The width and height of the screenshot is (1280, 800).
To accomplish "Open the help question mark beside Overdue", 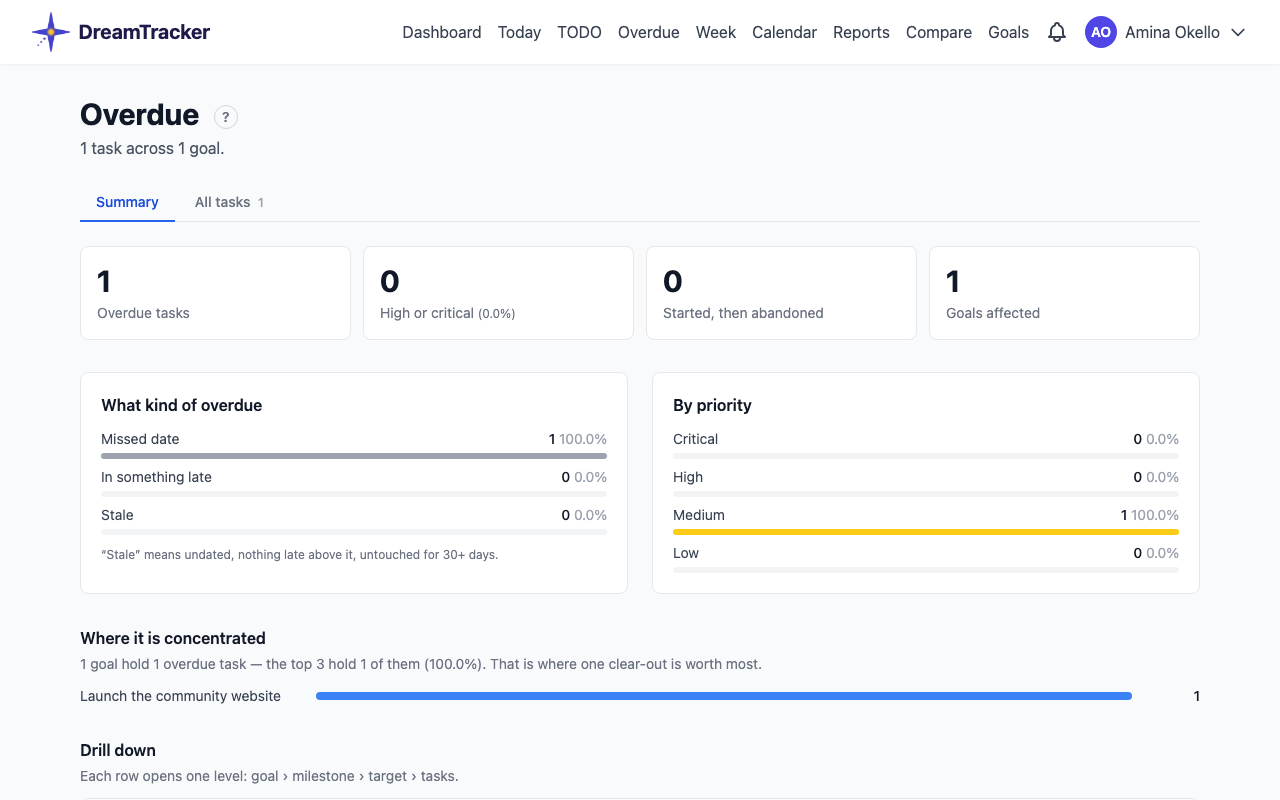I will coord(226,117).
